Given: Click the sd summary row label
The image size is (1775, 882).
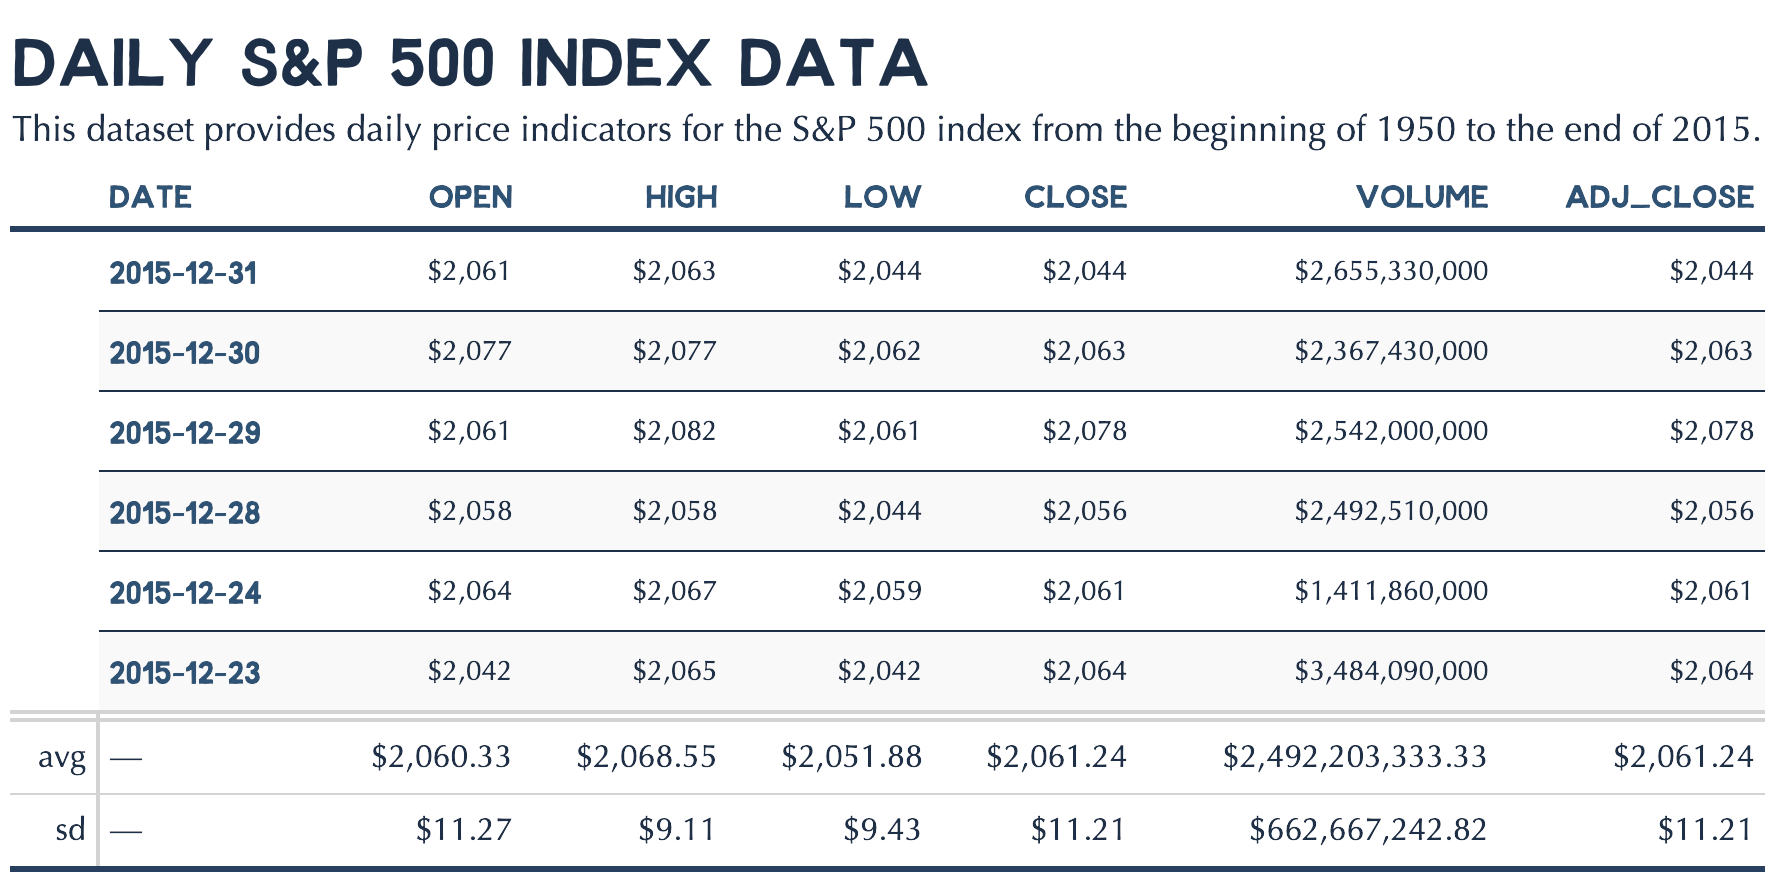Looking at the screenshot, I should 70,829.
